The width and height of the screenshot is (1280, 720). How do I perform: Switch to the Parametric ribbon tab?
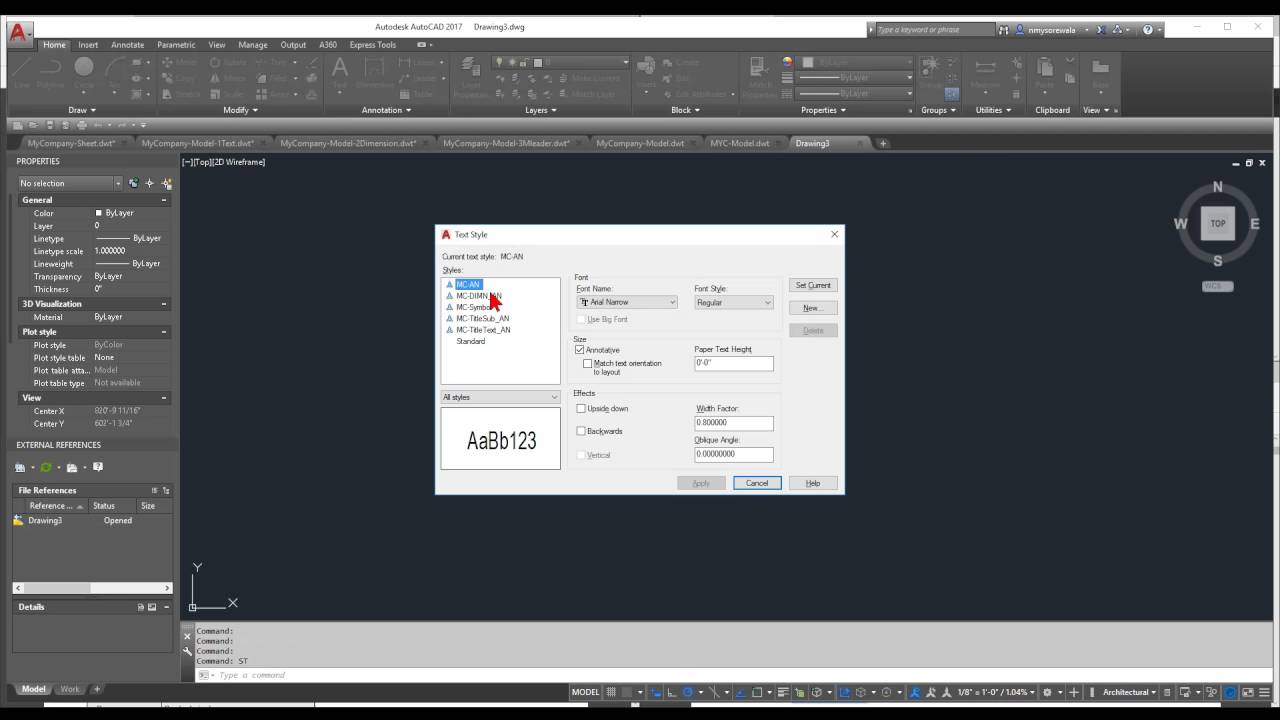[176, 45]
